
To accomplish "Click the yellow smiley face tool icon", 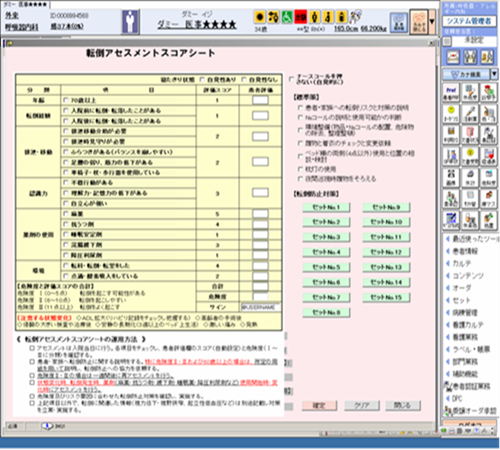I will [451, 114].
